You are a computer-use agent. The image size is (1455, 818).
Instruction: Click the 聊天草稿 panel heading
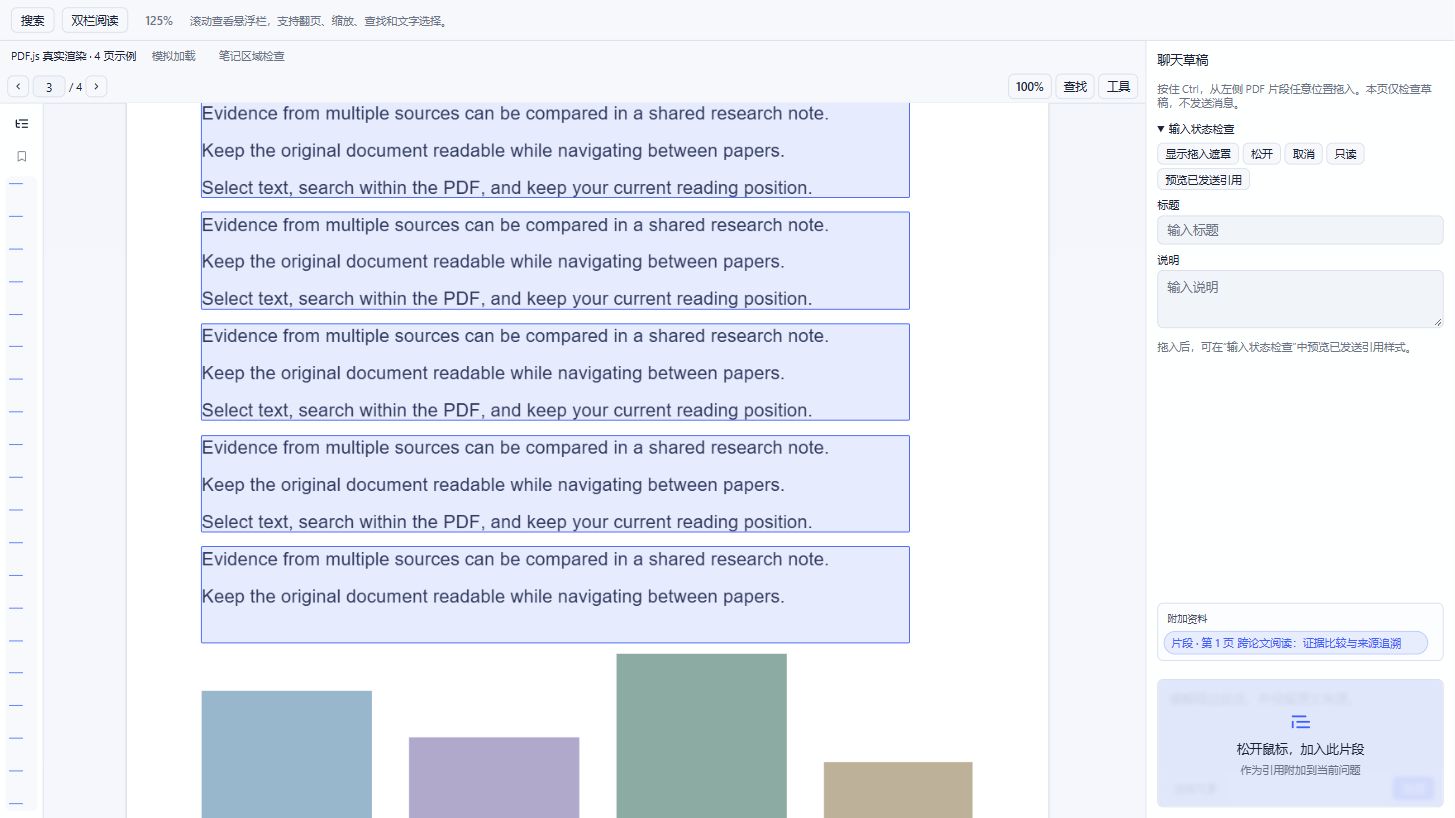(1183, 60)
